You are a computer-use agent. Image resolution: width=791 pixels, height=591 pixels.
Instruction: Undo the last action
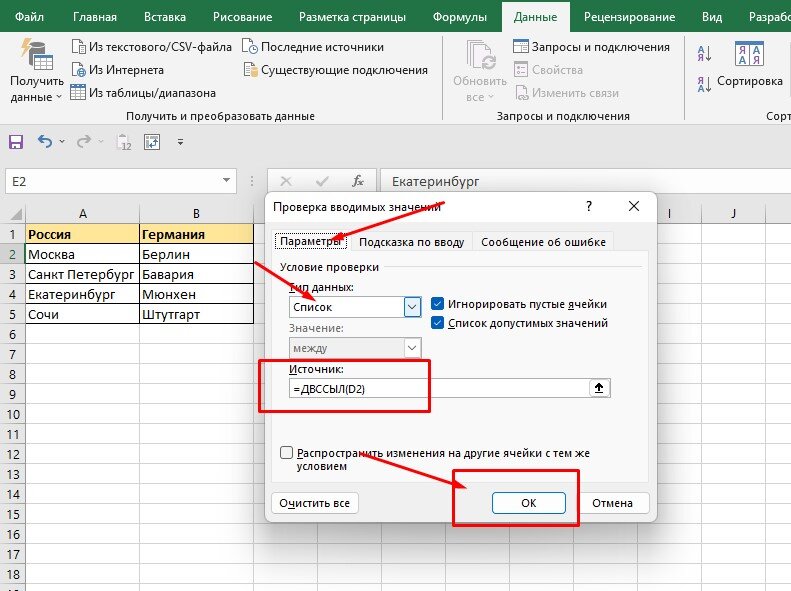pos(45,142)
